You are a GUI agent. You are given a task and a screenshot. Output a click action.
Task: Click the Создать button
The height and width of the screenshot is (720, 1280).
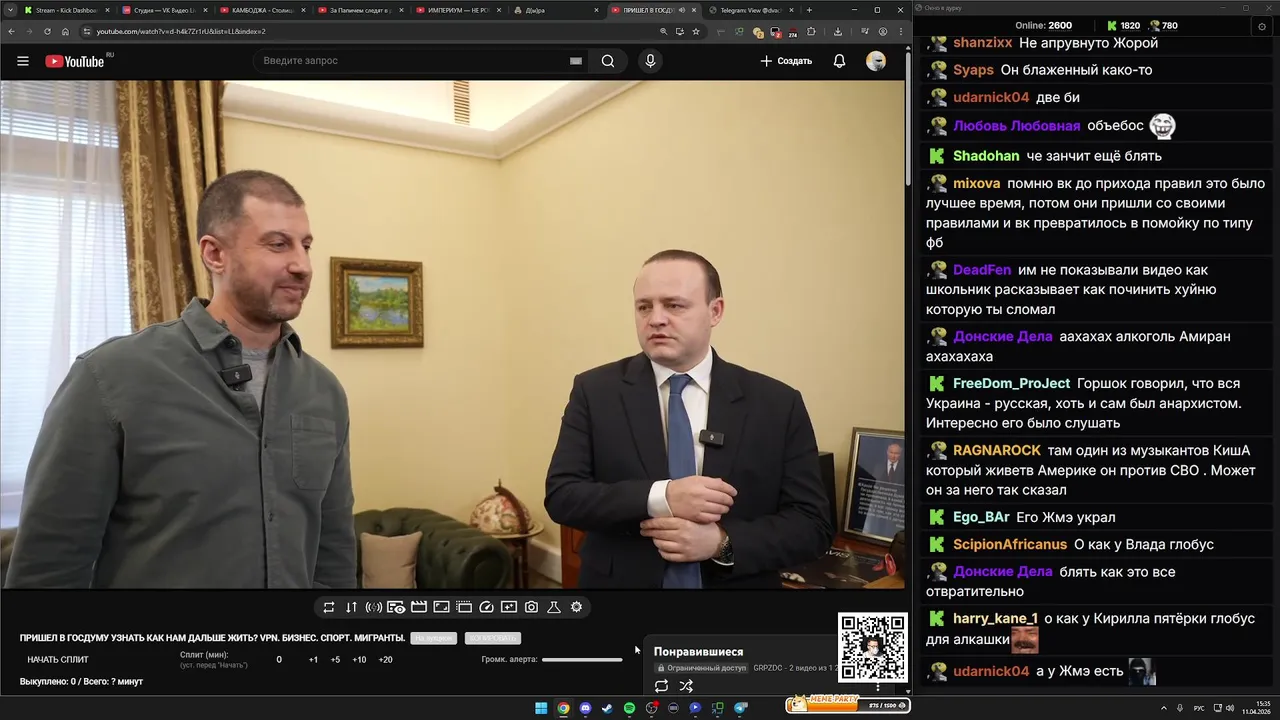coord(786,61)
